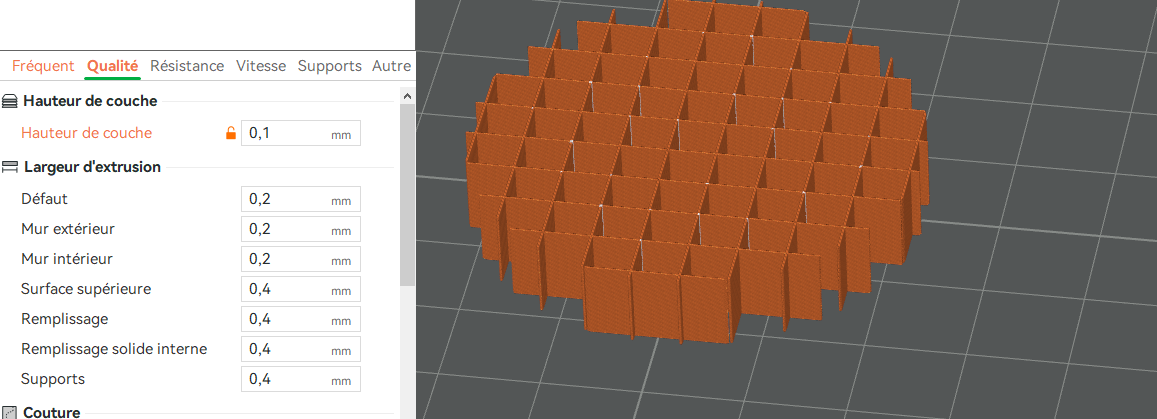1157x419 pixels.
Task: Go to the Supports tab
Action: (330, 66)
